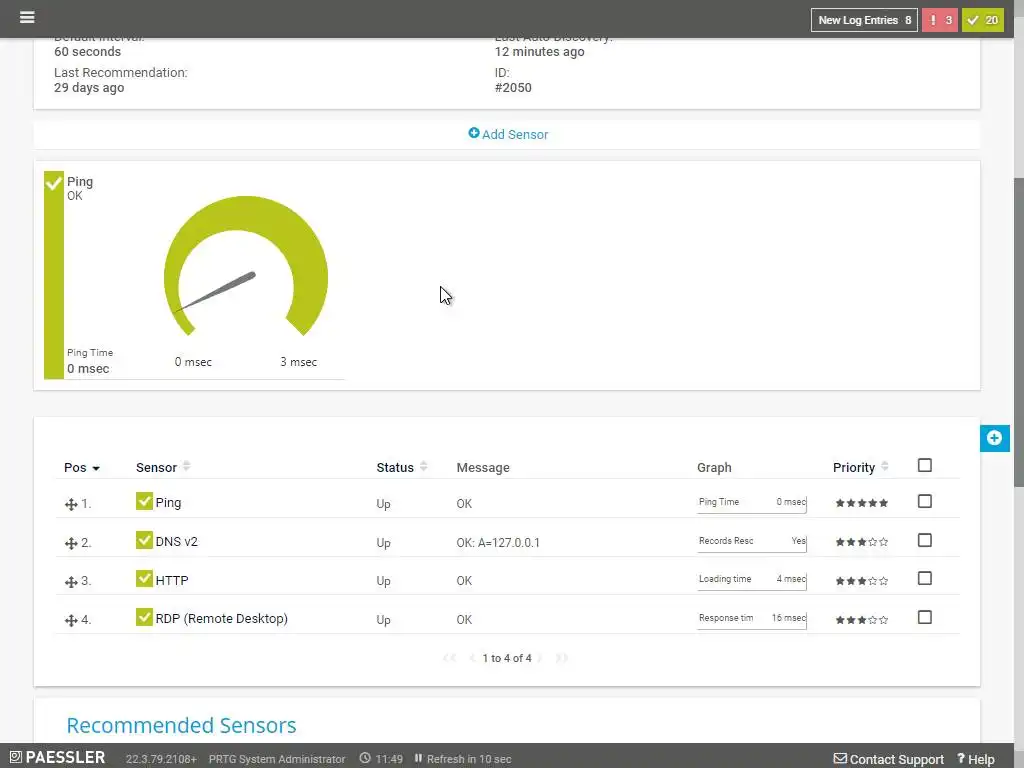
Task: Click move handle of DNS v2 row
Action: click(x=71, y=543)
